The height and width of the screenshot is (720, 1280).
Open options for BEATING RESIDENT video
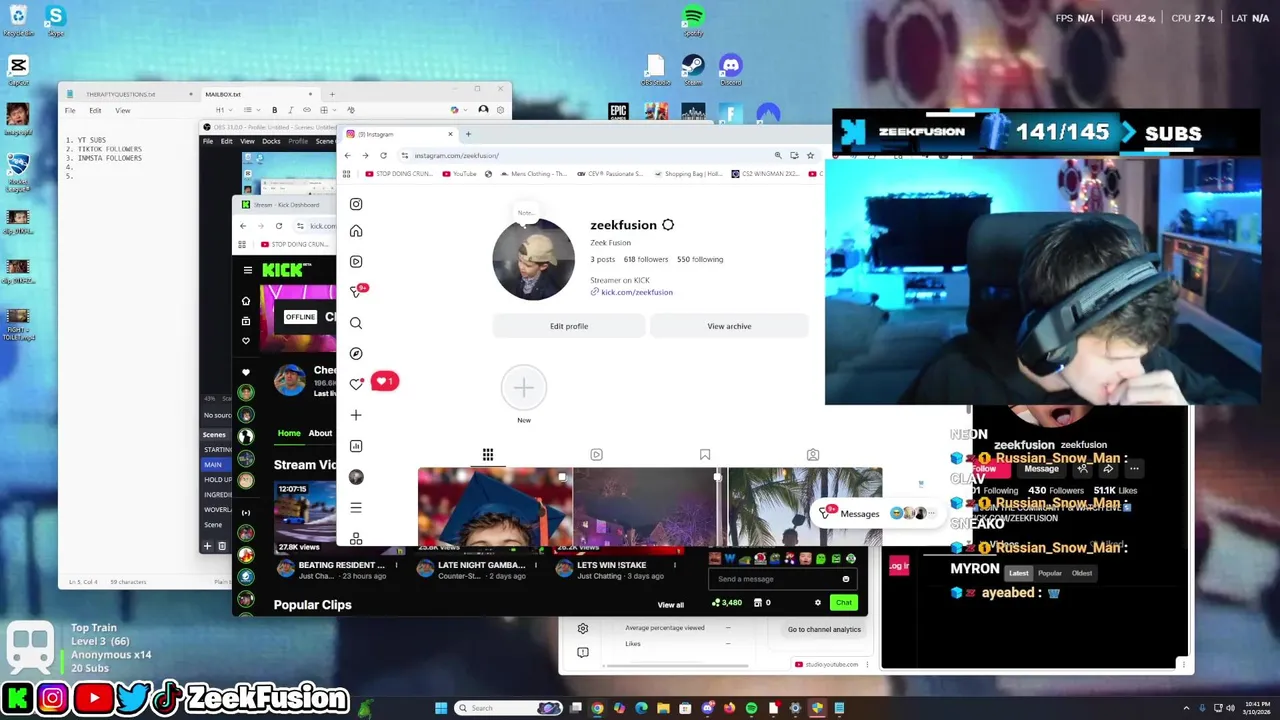(x=396, y=565)
